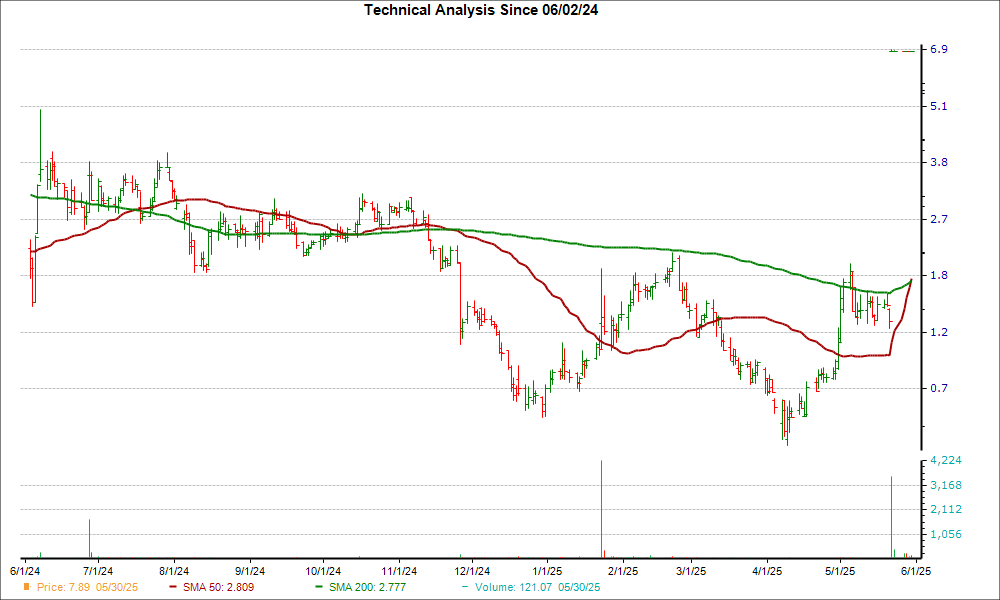Viewport: 1000px width, 600px height.
Task: Click the green SMA 200 legend dash
Action: 320,587
